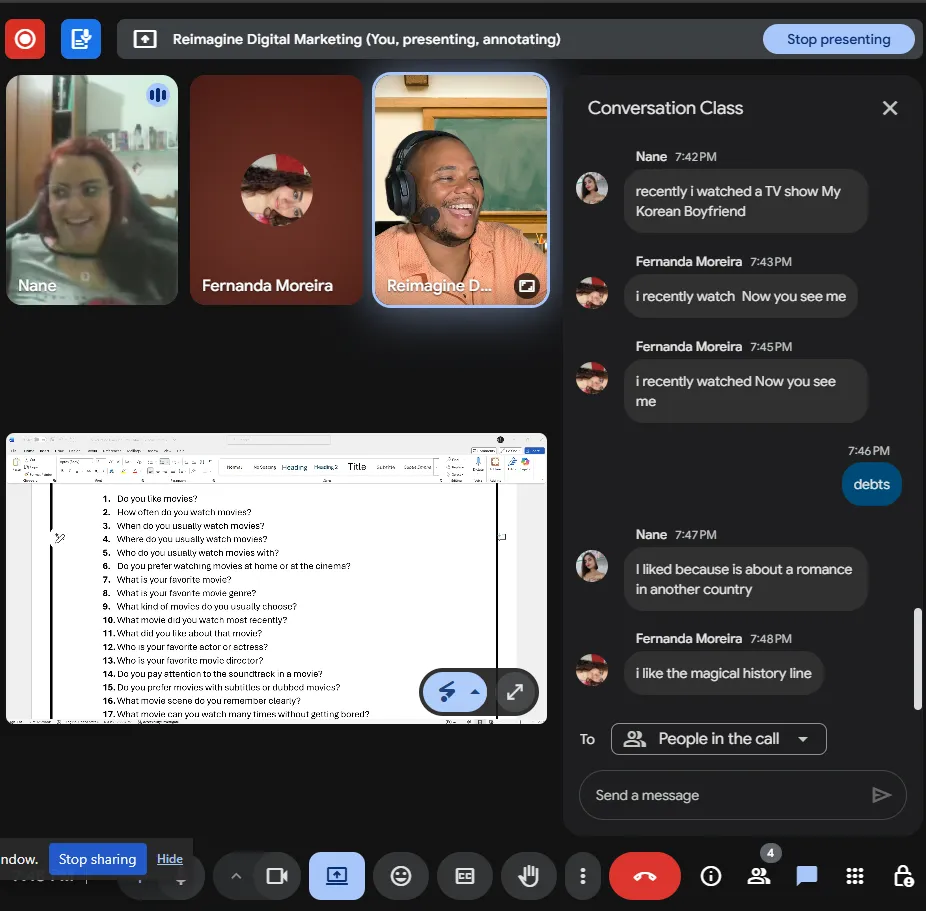Click message 'I liked because is about a romance'
The image size is (926, 911).
[x=745, y=579]
